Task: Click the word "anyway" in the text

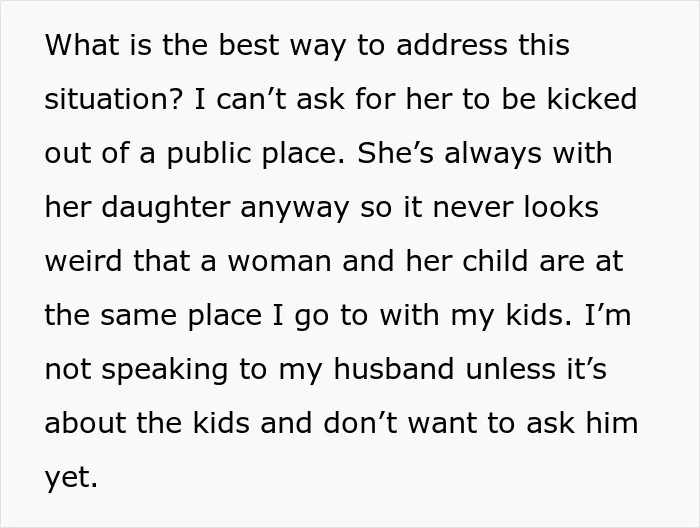Action: coord(295,209)
